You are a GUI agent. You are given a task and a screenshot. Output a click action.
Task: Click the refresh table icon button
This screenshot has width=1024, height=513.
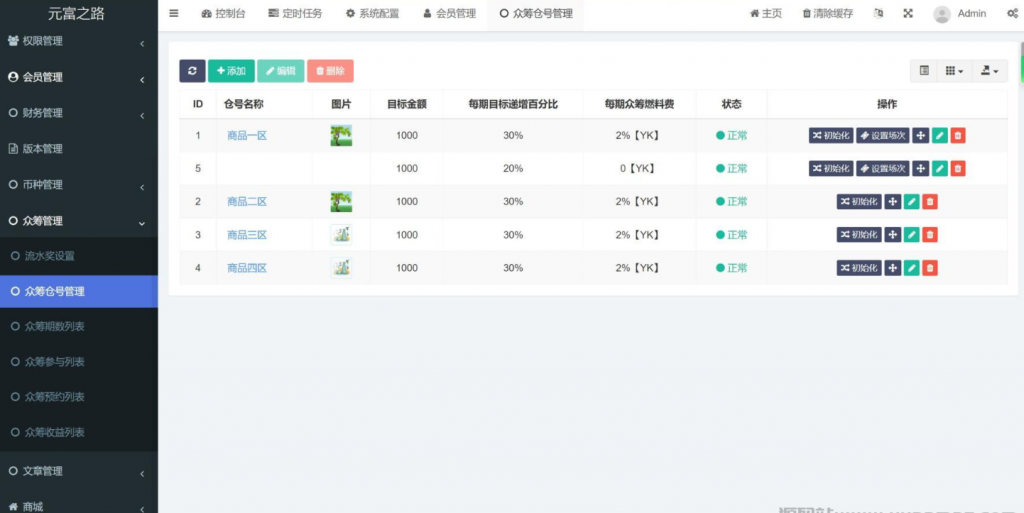tap(192, 71)
